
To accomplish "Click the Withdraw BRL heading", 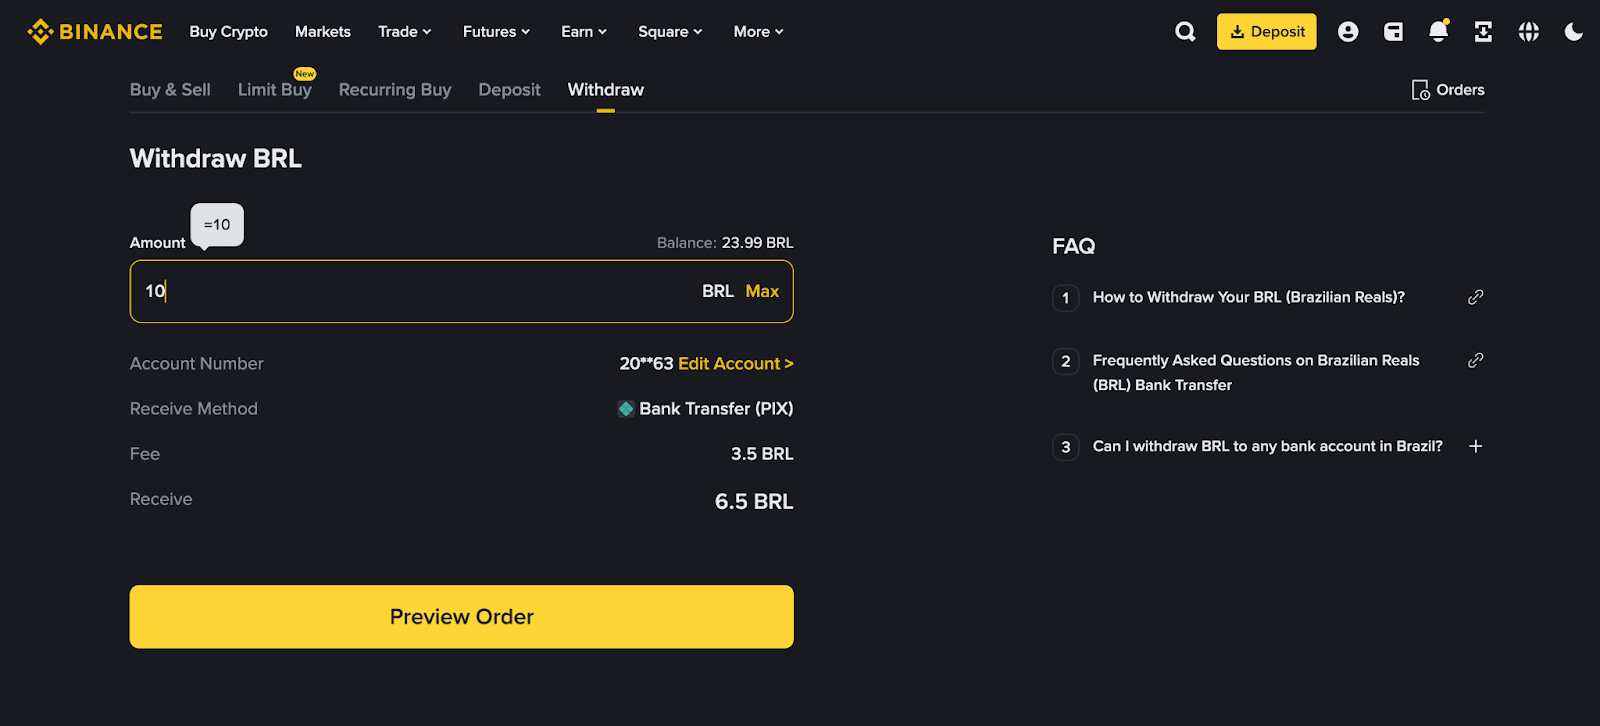I will point(216,159).
